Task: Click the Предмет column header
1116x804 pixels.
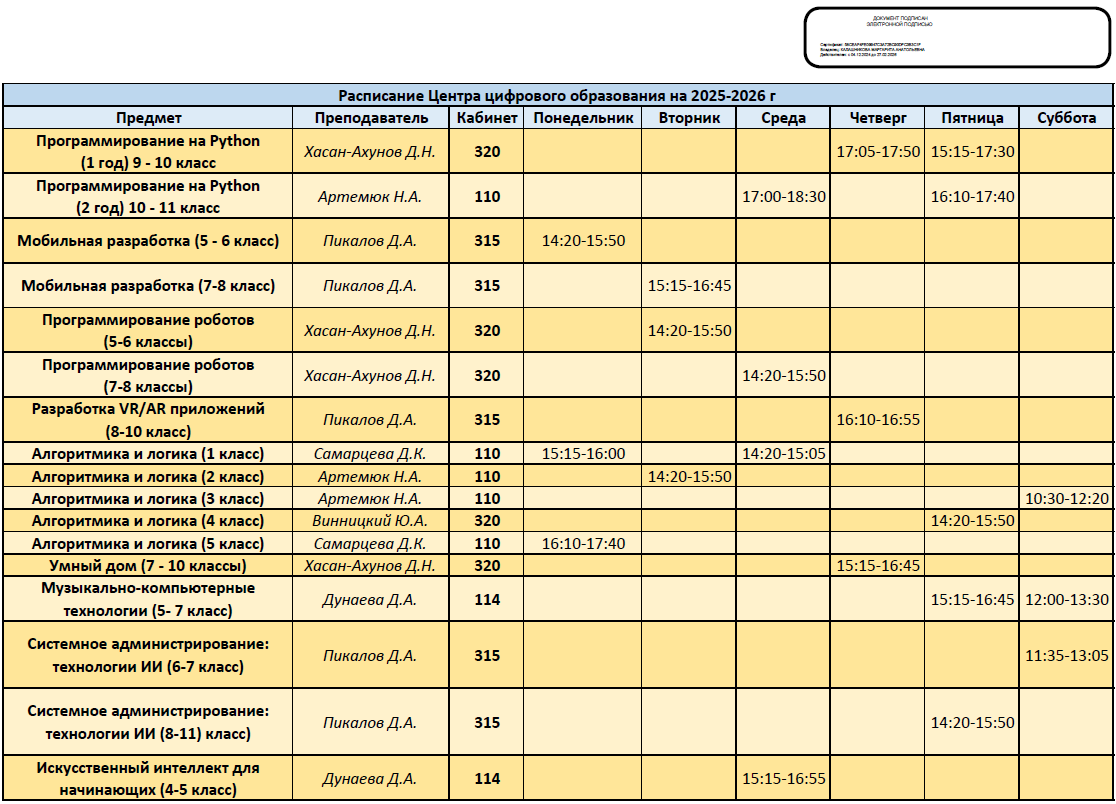Action: click(x=148, y=118)
